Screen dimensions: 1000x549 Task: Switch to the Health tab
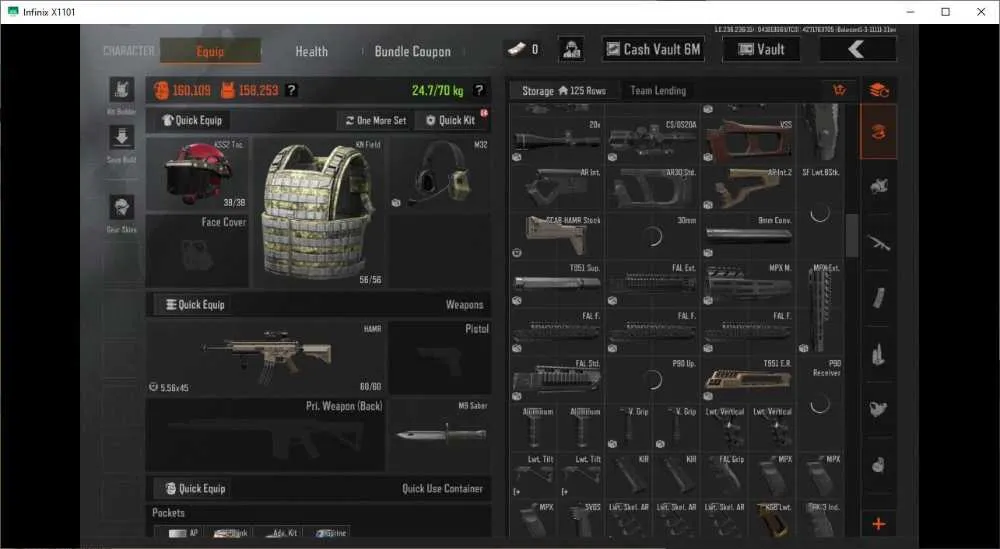click(x=311, y=51)
